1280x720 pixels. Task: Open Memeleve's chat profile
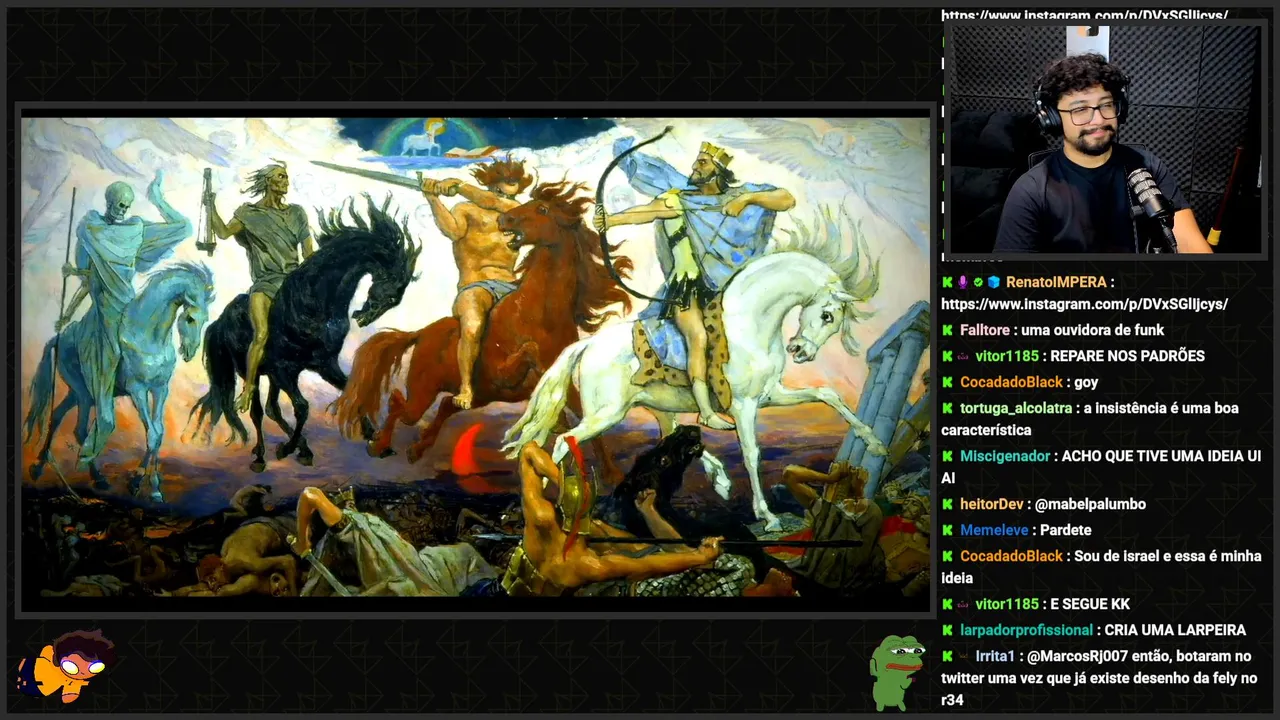coord(994,530)
